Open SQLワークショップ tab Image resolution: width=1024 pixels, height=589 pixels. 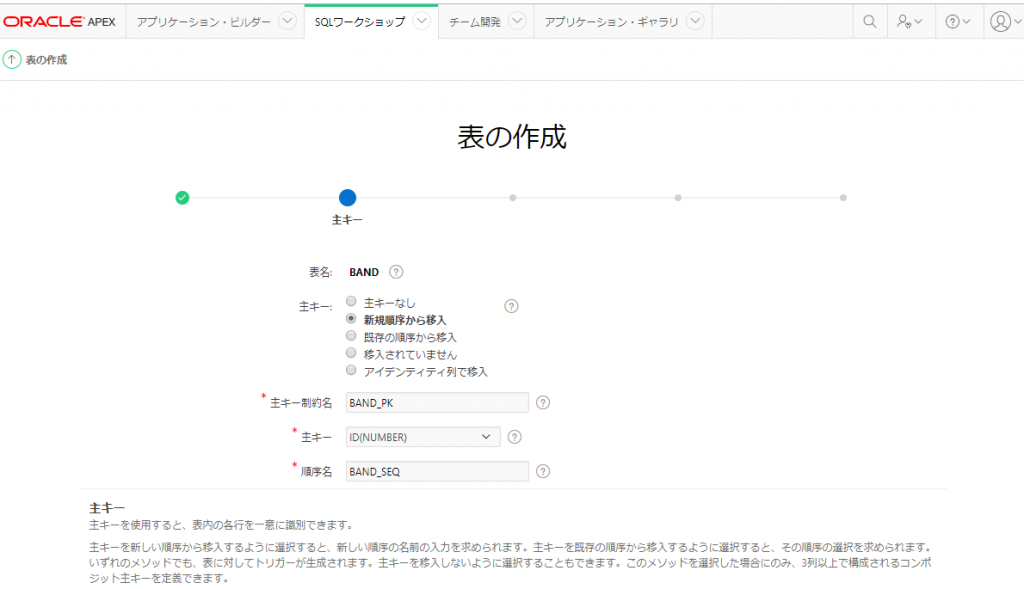coord(360,22)
